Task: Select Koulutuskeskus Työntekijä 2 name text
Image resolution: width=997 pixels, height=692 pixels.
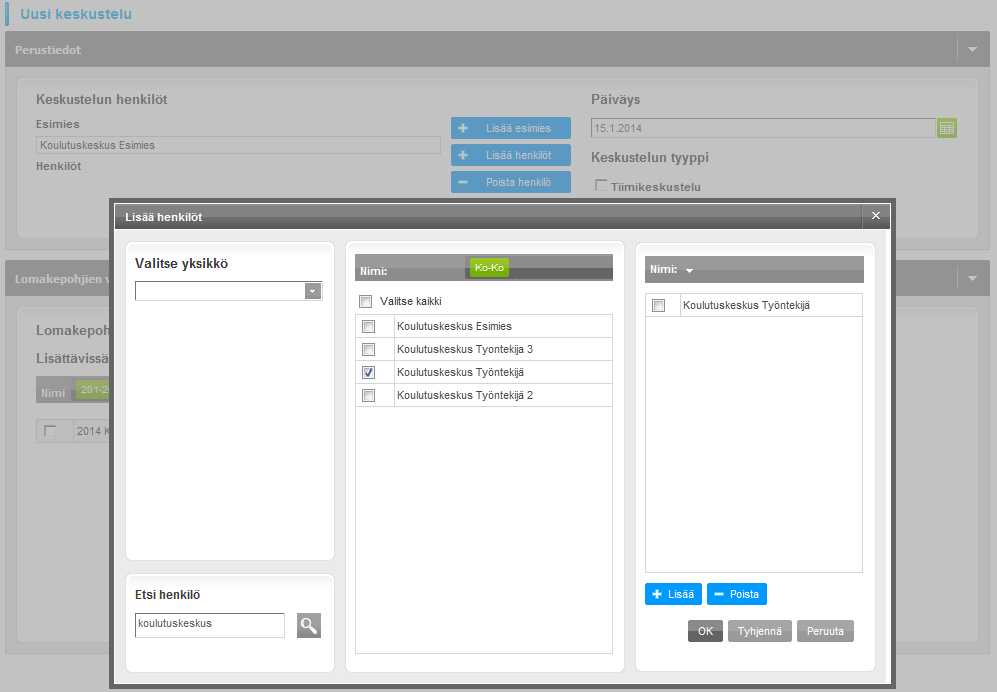Action: [465, 395]
